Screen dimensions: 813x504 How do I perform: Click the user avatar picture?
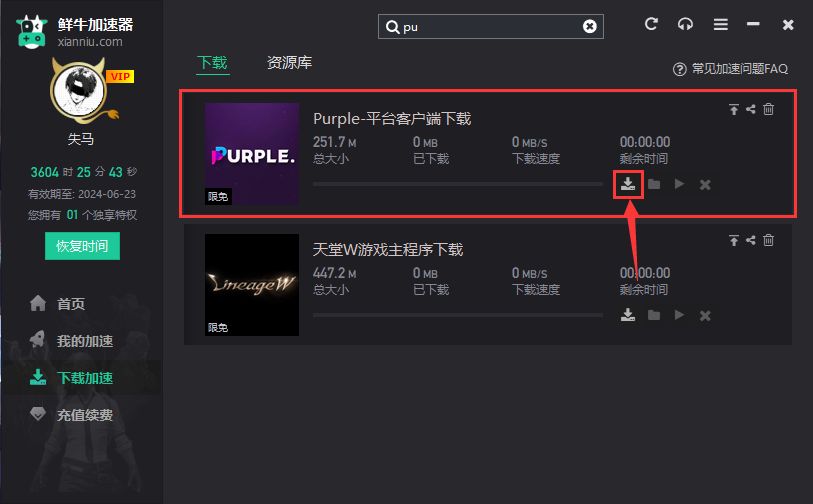click(79, 91)
